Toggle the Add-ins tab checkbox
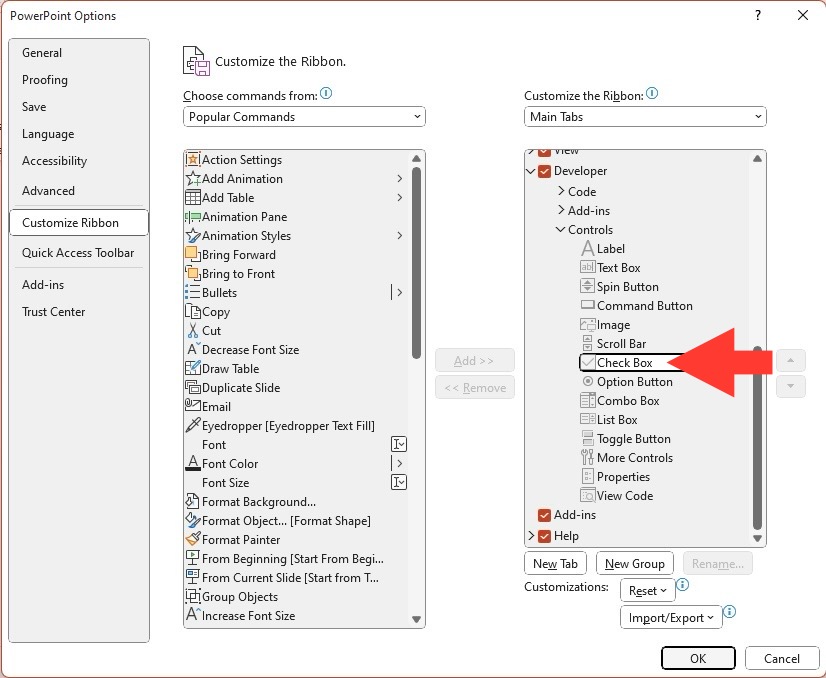Image resolution: width=826 pixels, height=678 pixels. coord(544,515)
